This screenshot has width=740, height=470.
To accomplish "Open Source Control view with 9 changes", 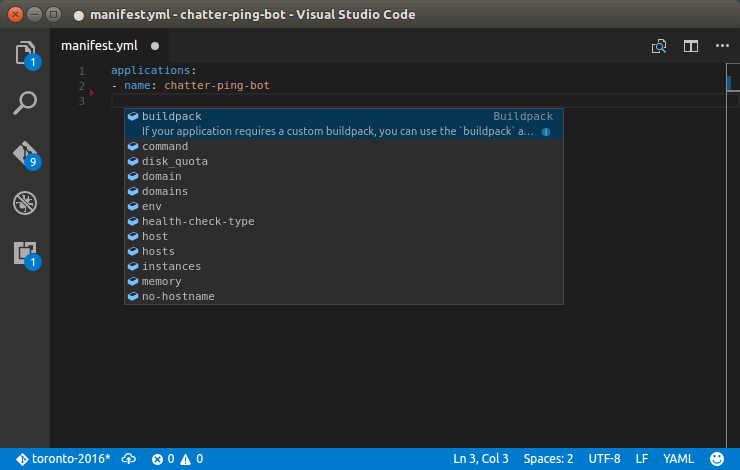I will pos(25,154).
